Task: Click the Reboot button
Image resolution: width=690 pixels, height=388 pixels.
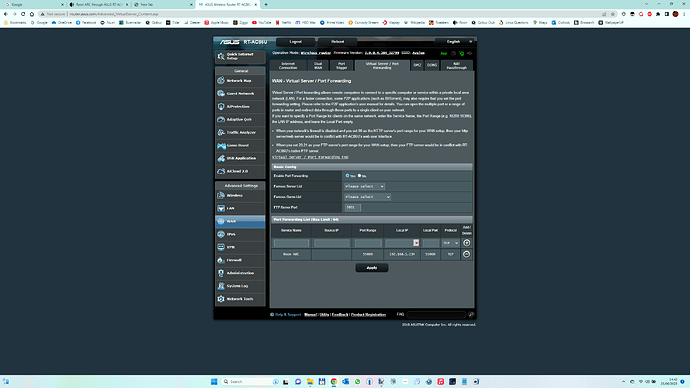Action: tap(338, 42)
